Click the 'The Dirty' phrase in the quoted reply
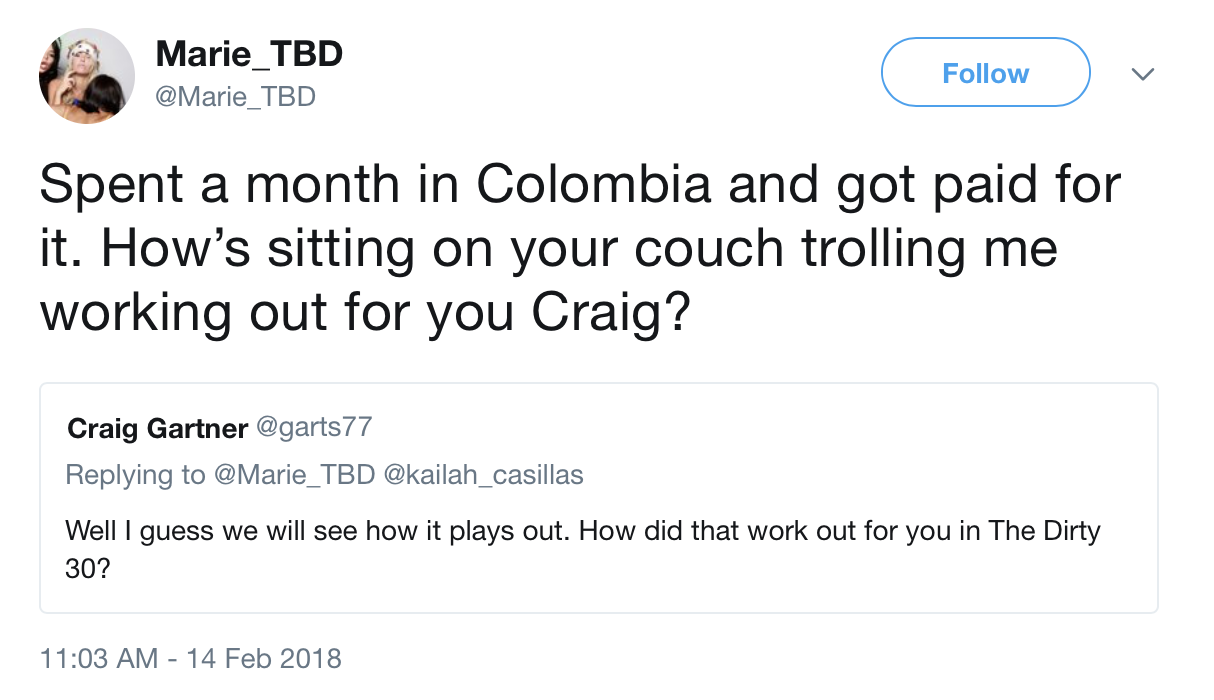The height and width of the screenshot is (700, 1214). (x=1045, y=531)
